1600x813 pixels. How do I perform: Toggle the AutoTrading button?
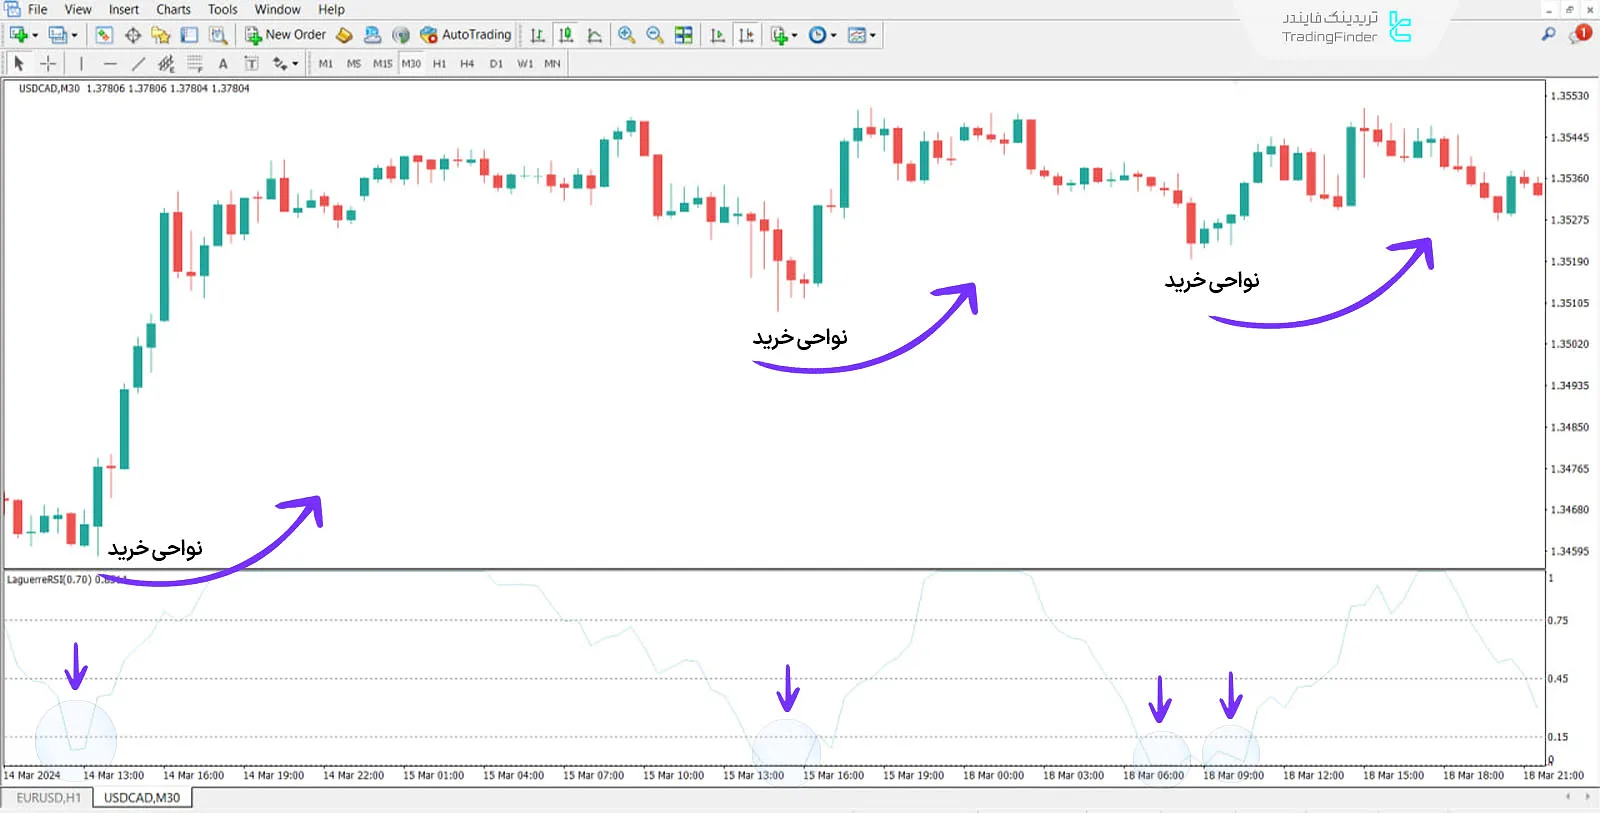pos(466,35)
